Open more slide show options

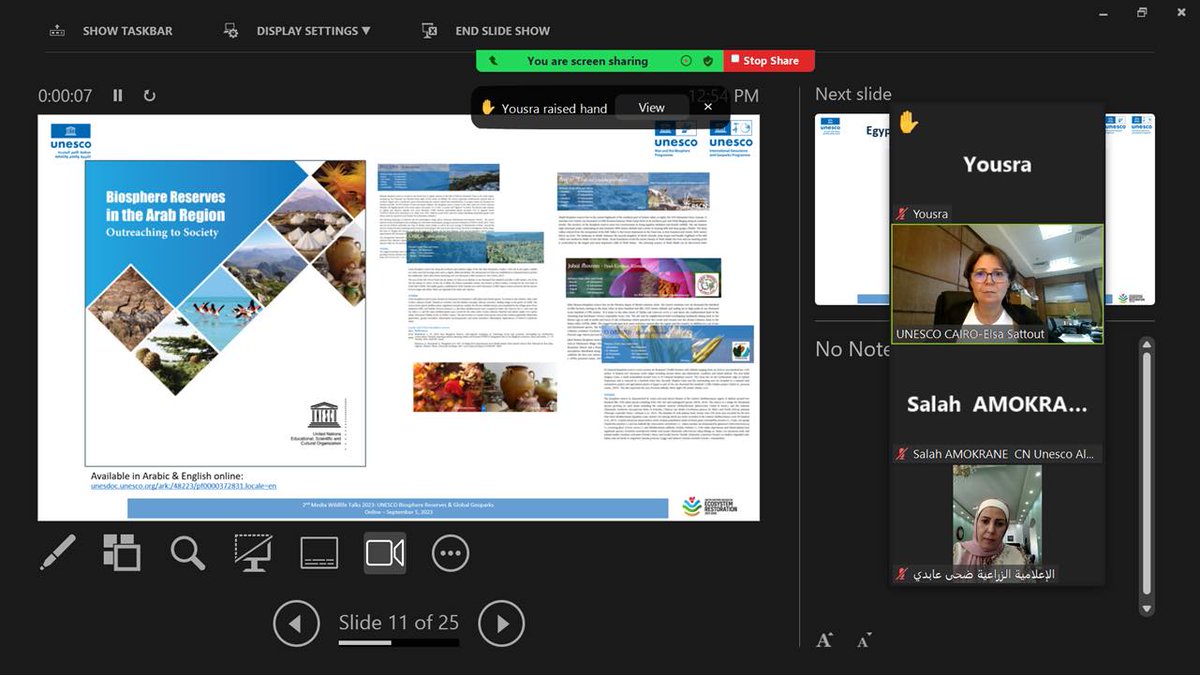(451, 552)
